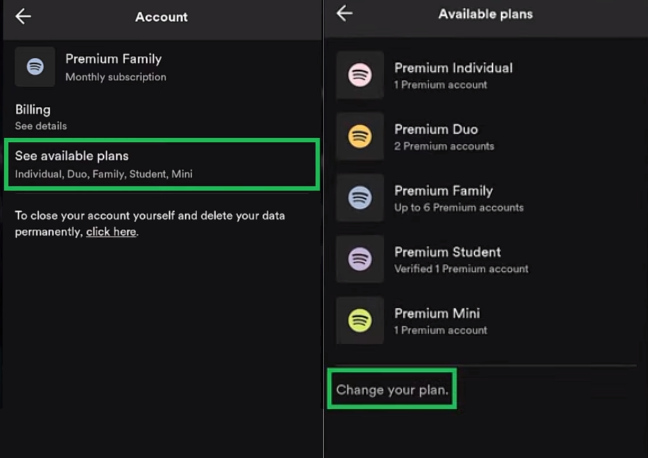The height and width of the screenshot is (458, 648).
Task: Tap 'Up to 6 Premium accounts' description
Action: (x=459, y=208)
